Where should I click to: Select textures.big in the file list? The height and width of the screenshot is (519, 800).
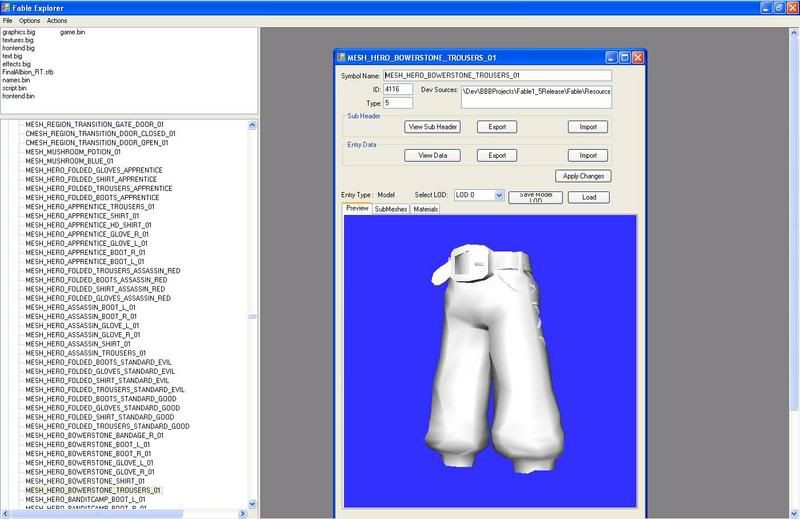click(x=18, y=40)
